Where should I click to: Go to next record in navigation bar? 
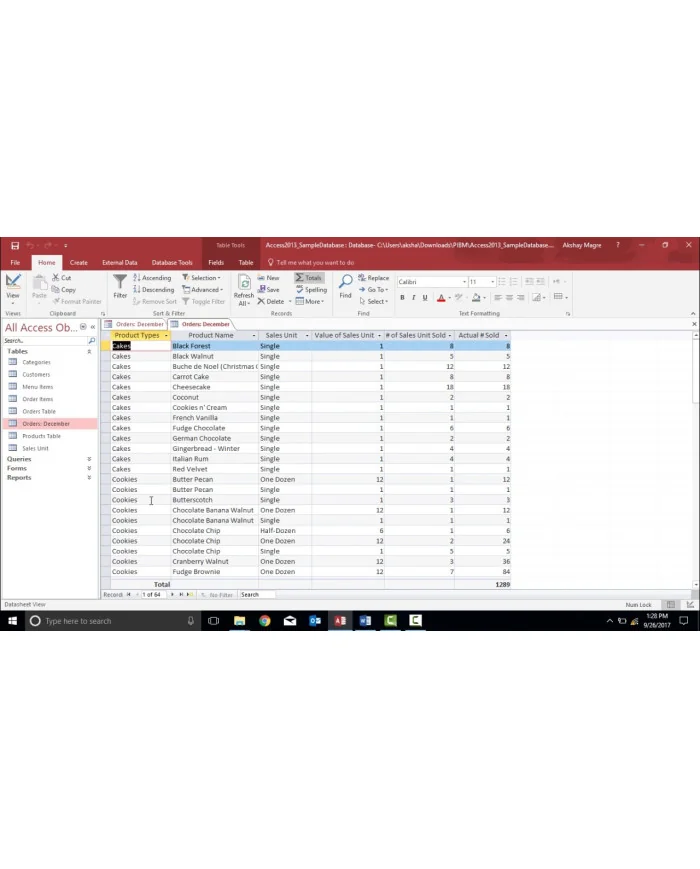coord(172,595)
